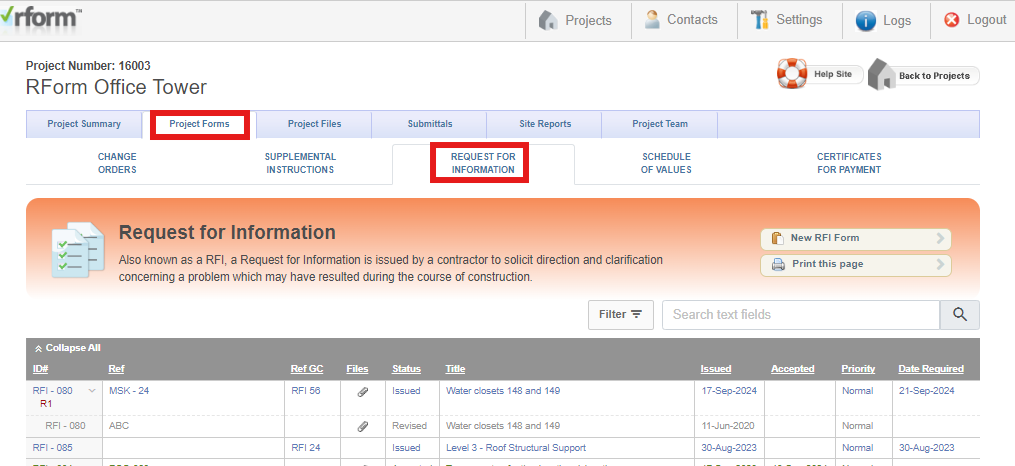This screenshot has width=1015, height=466.
Task: Open Level 3 - Roof Structural Support
Action: [516, 448]
